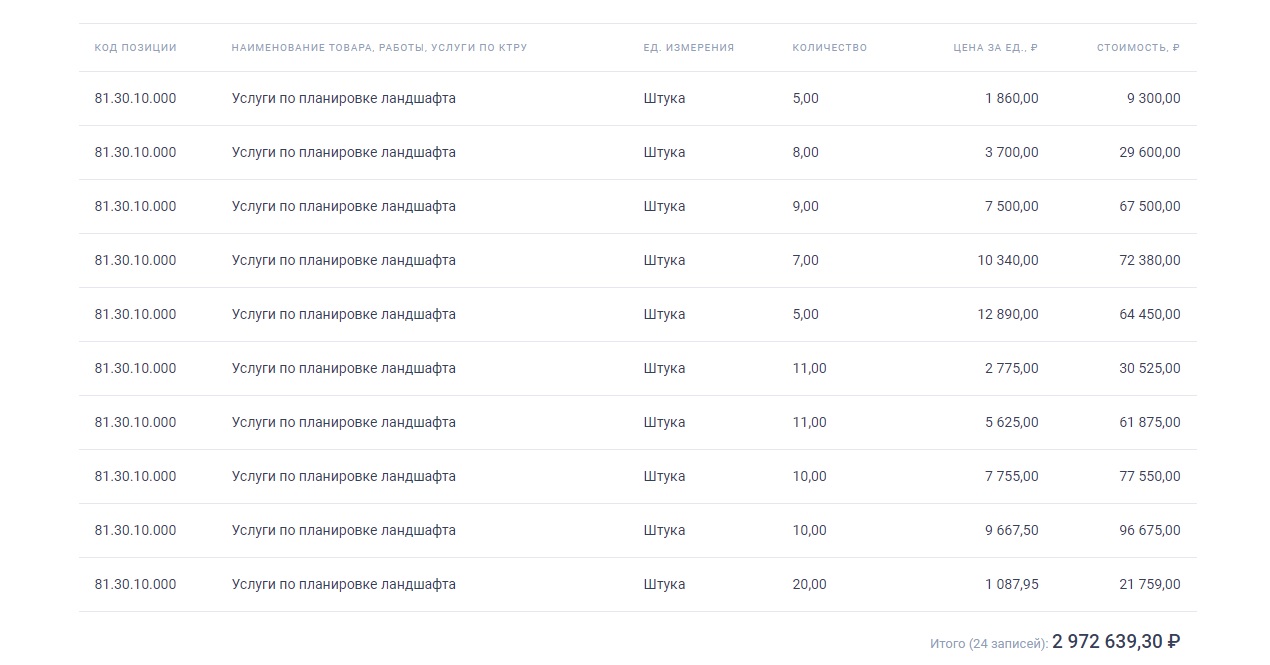Click the 'Код позиции' column header
This screenshot has width=1270, height=665.
(x=135, y=48)
